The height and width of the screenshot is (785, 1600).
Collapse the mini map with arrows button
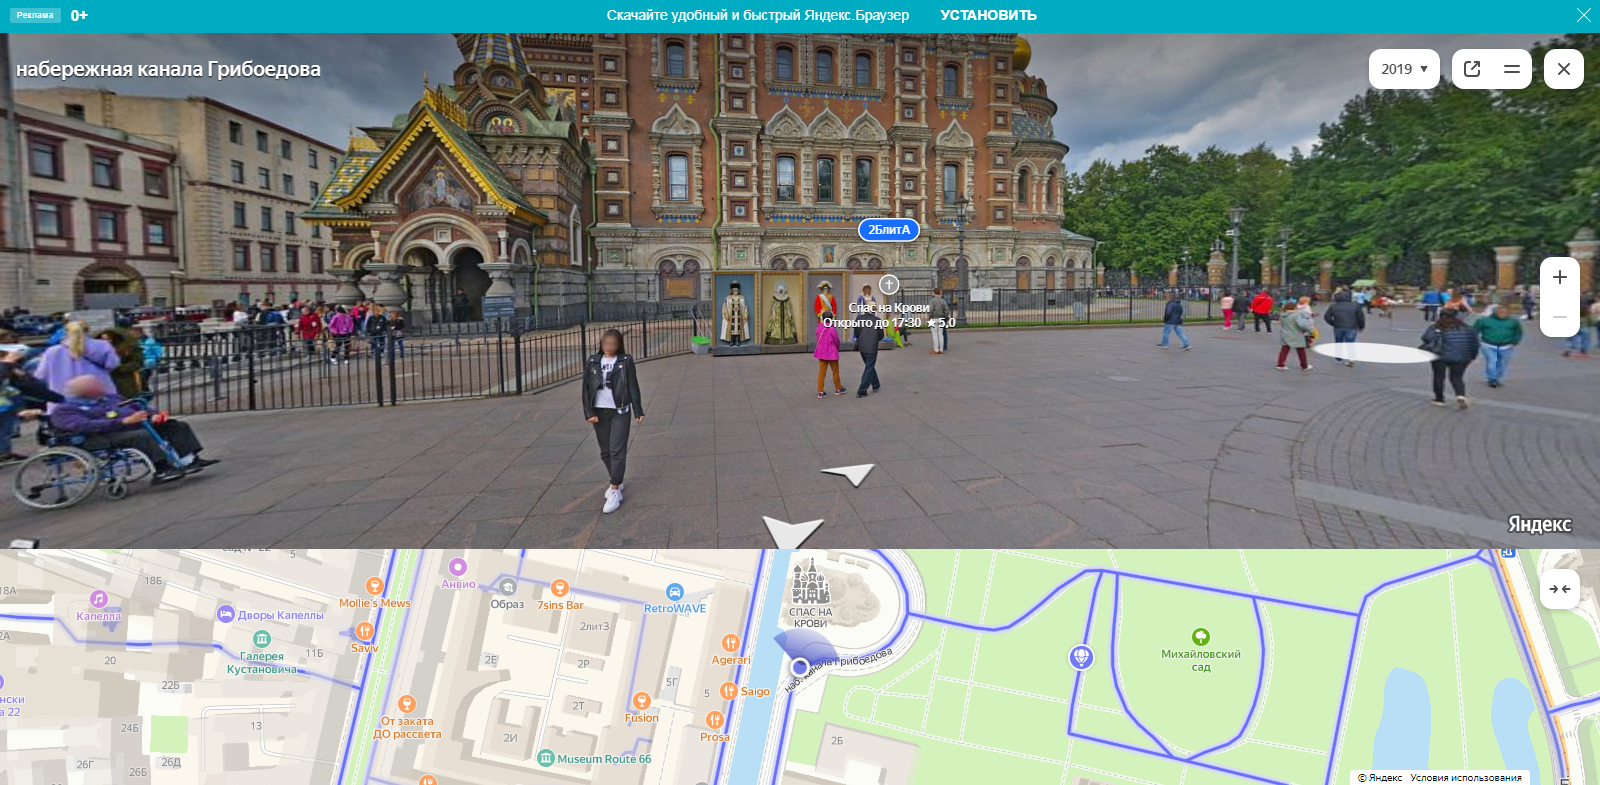coord(1559,589)
